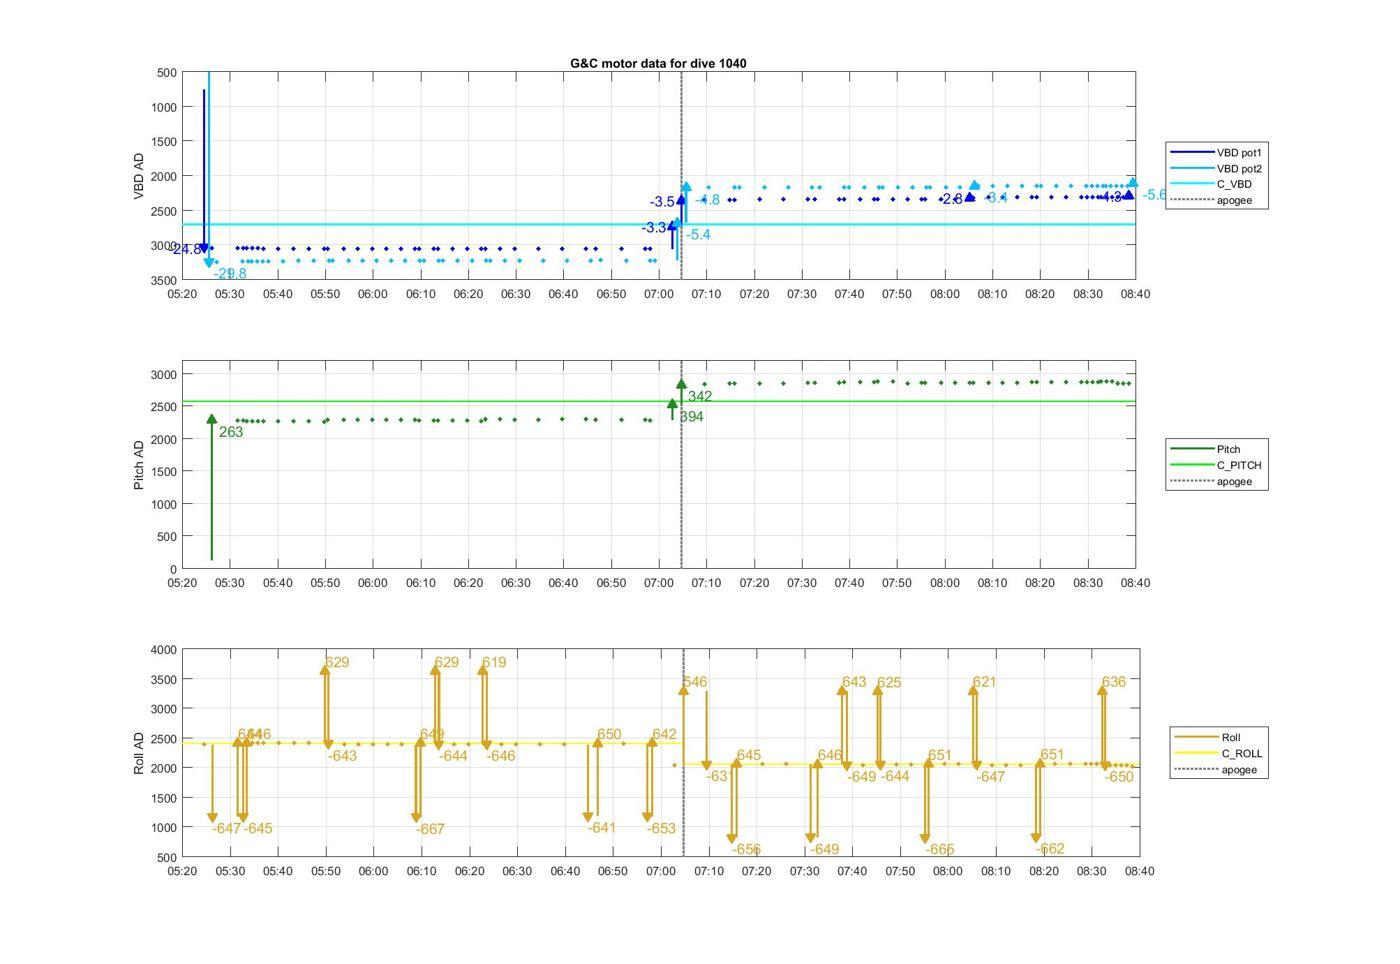Click the '-3.3' VBD pot1 label

(x=654, y=228)
